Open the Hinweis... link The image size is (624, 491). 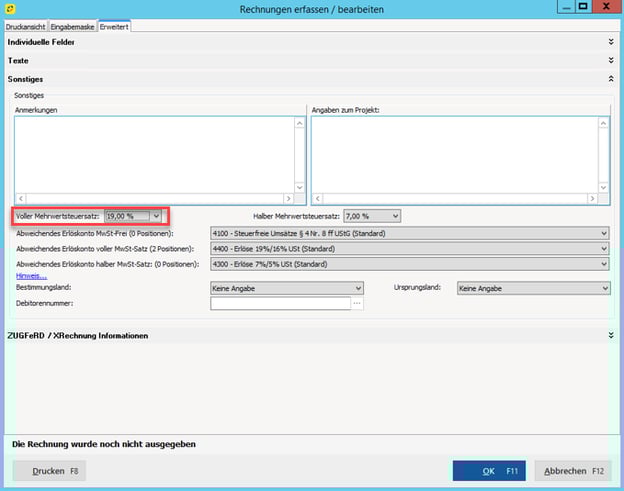(x=30, y=275)
